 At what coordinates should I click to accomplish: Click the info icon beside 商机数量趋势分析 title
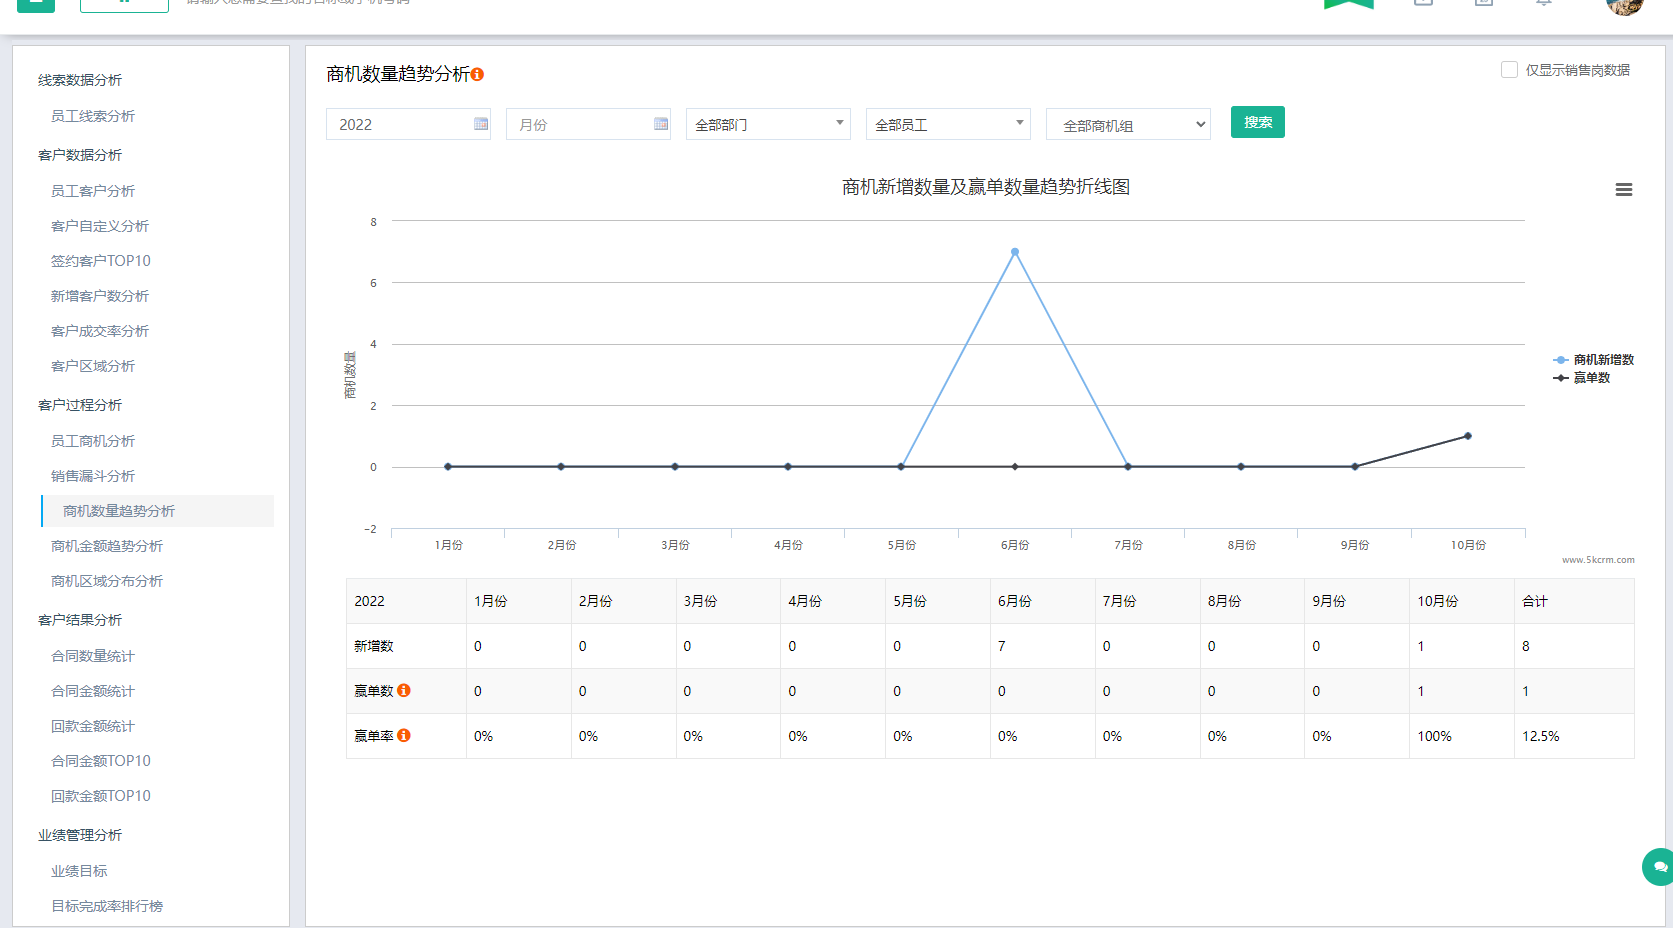[x=478, y=73]
